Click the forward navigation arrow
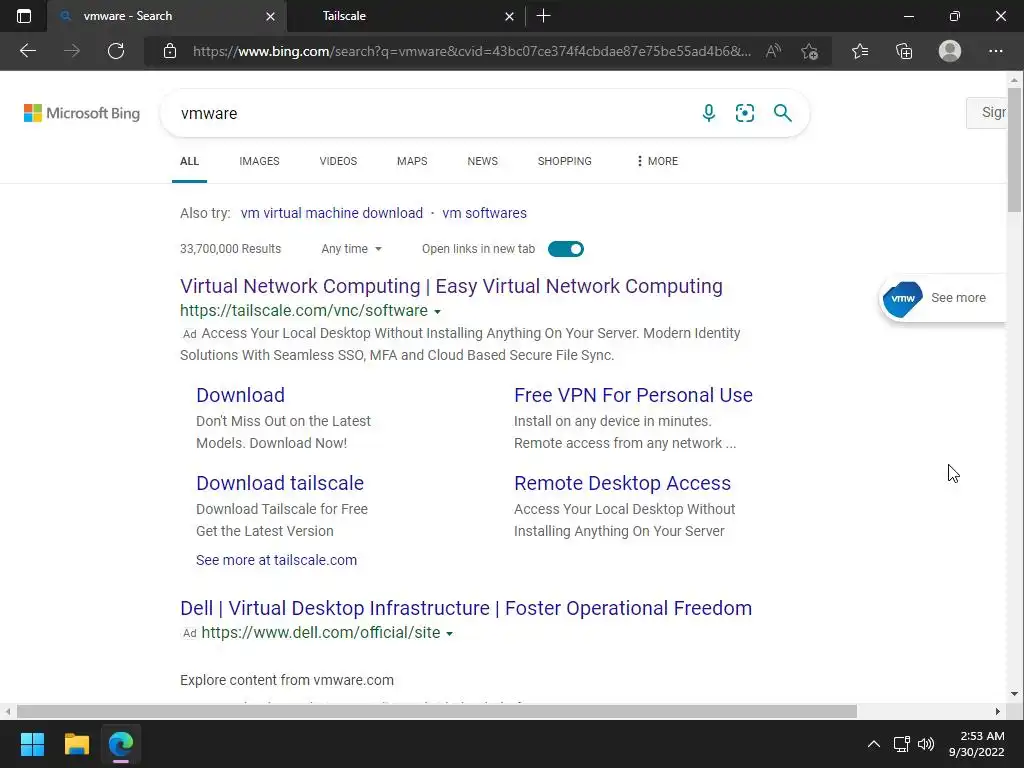The height and width of the screenshot is (768, 1024). pyautogui.click(x=72, y=51)
